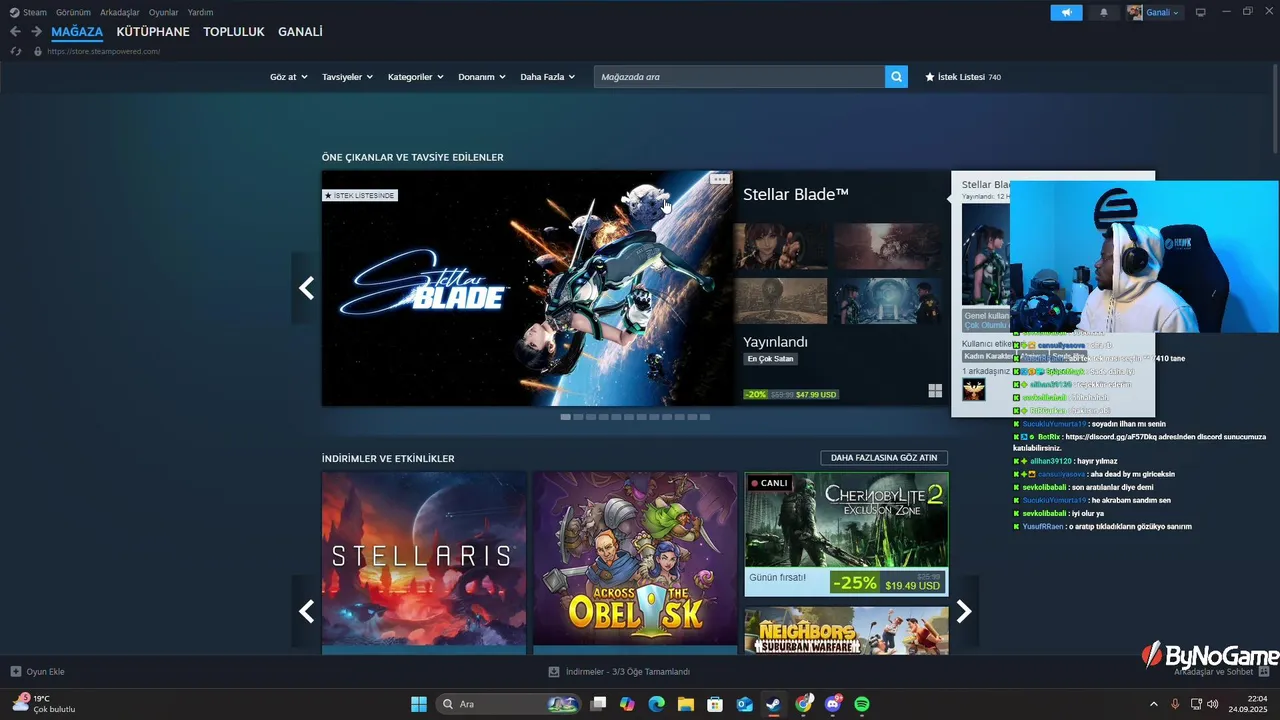
Task: Open the Ganali account dropdown
Action: pyautogui.click(x=1154, y=13)
